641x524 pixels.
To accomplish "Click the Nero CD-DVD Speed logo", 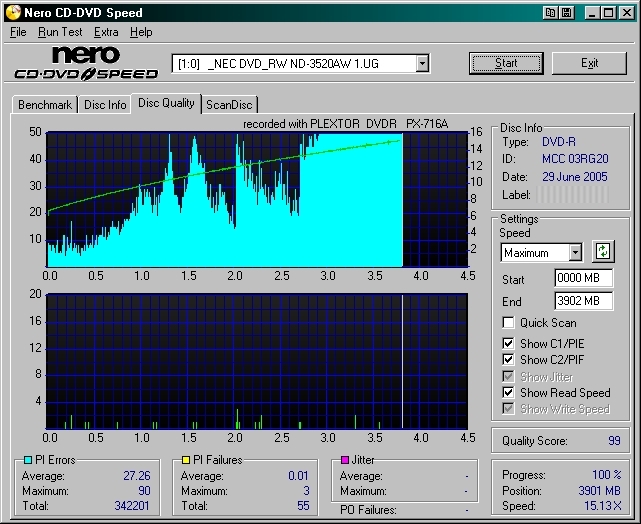I will (x=86, y=63).
